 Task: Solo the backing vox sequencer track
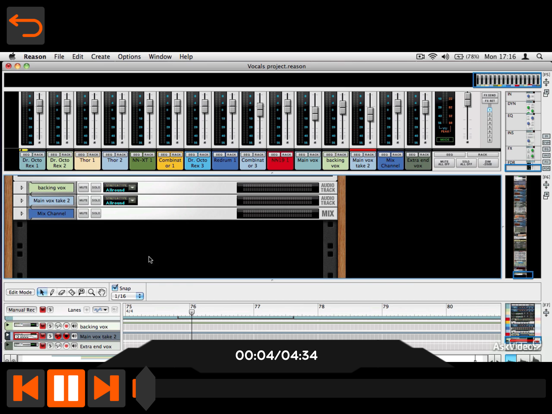click(x=50, y=326)
